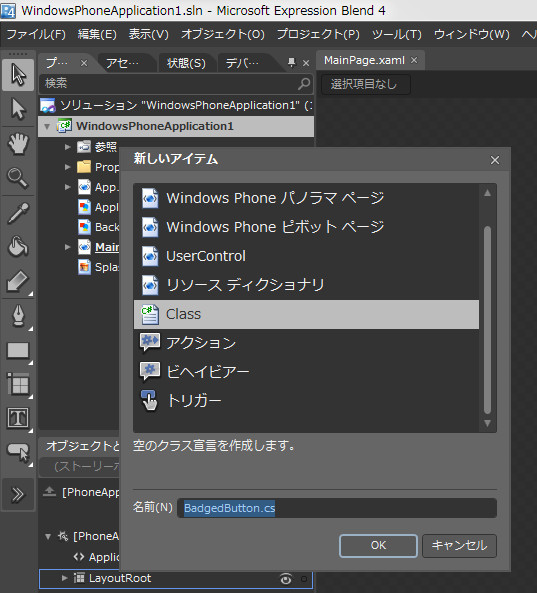The width and height of the screenshot is (537, 593).
Task: Close the MainPage.xaml document tab
Action: click(414, 60)
